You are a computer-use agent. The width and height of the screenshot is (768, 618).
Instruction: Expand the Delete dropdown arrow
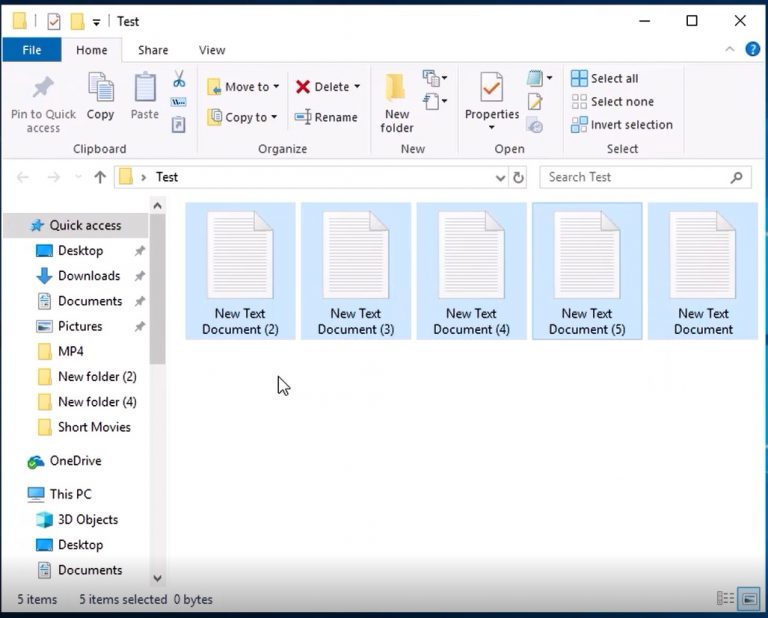click(358, 87)
